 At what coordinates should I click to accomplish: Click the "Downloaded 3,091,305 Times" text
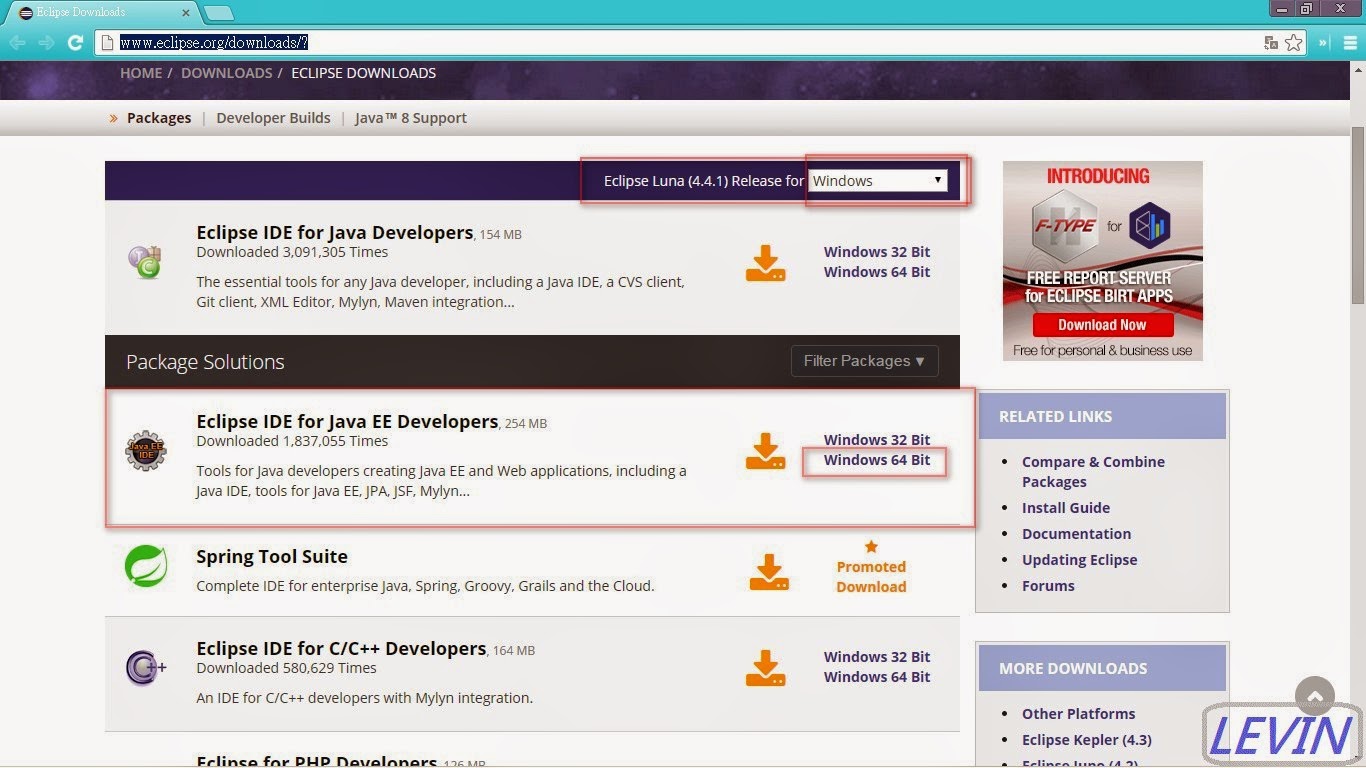click(292, 252)
